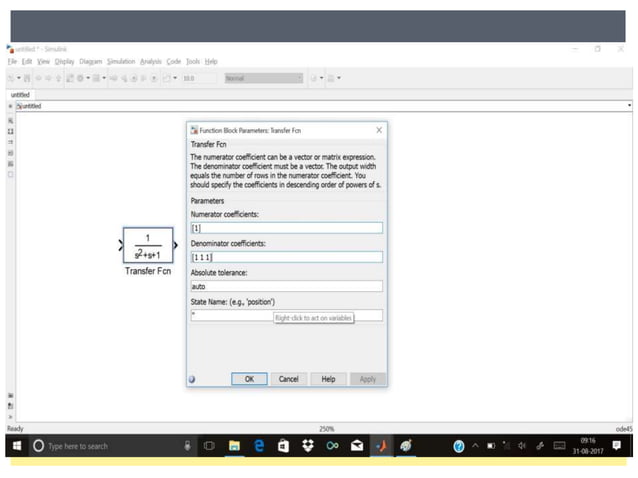Image resolution: width=638 pixels, height=478 pixels.
Task: Open the Edit menu
Action: (27, 61)
